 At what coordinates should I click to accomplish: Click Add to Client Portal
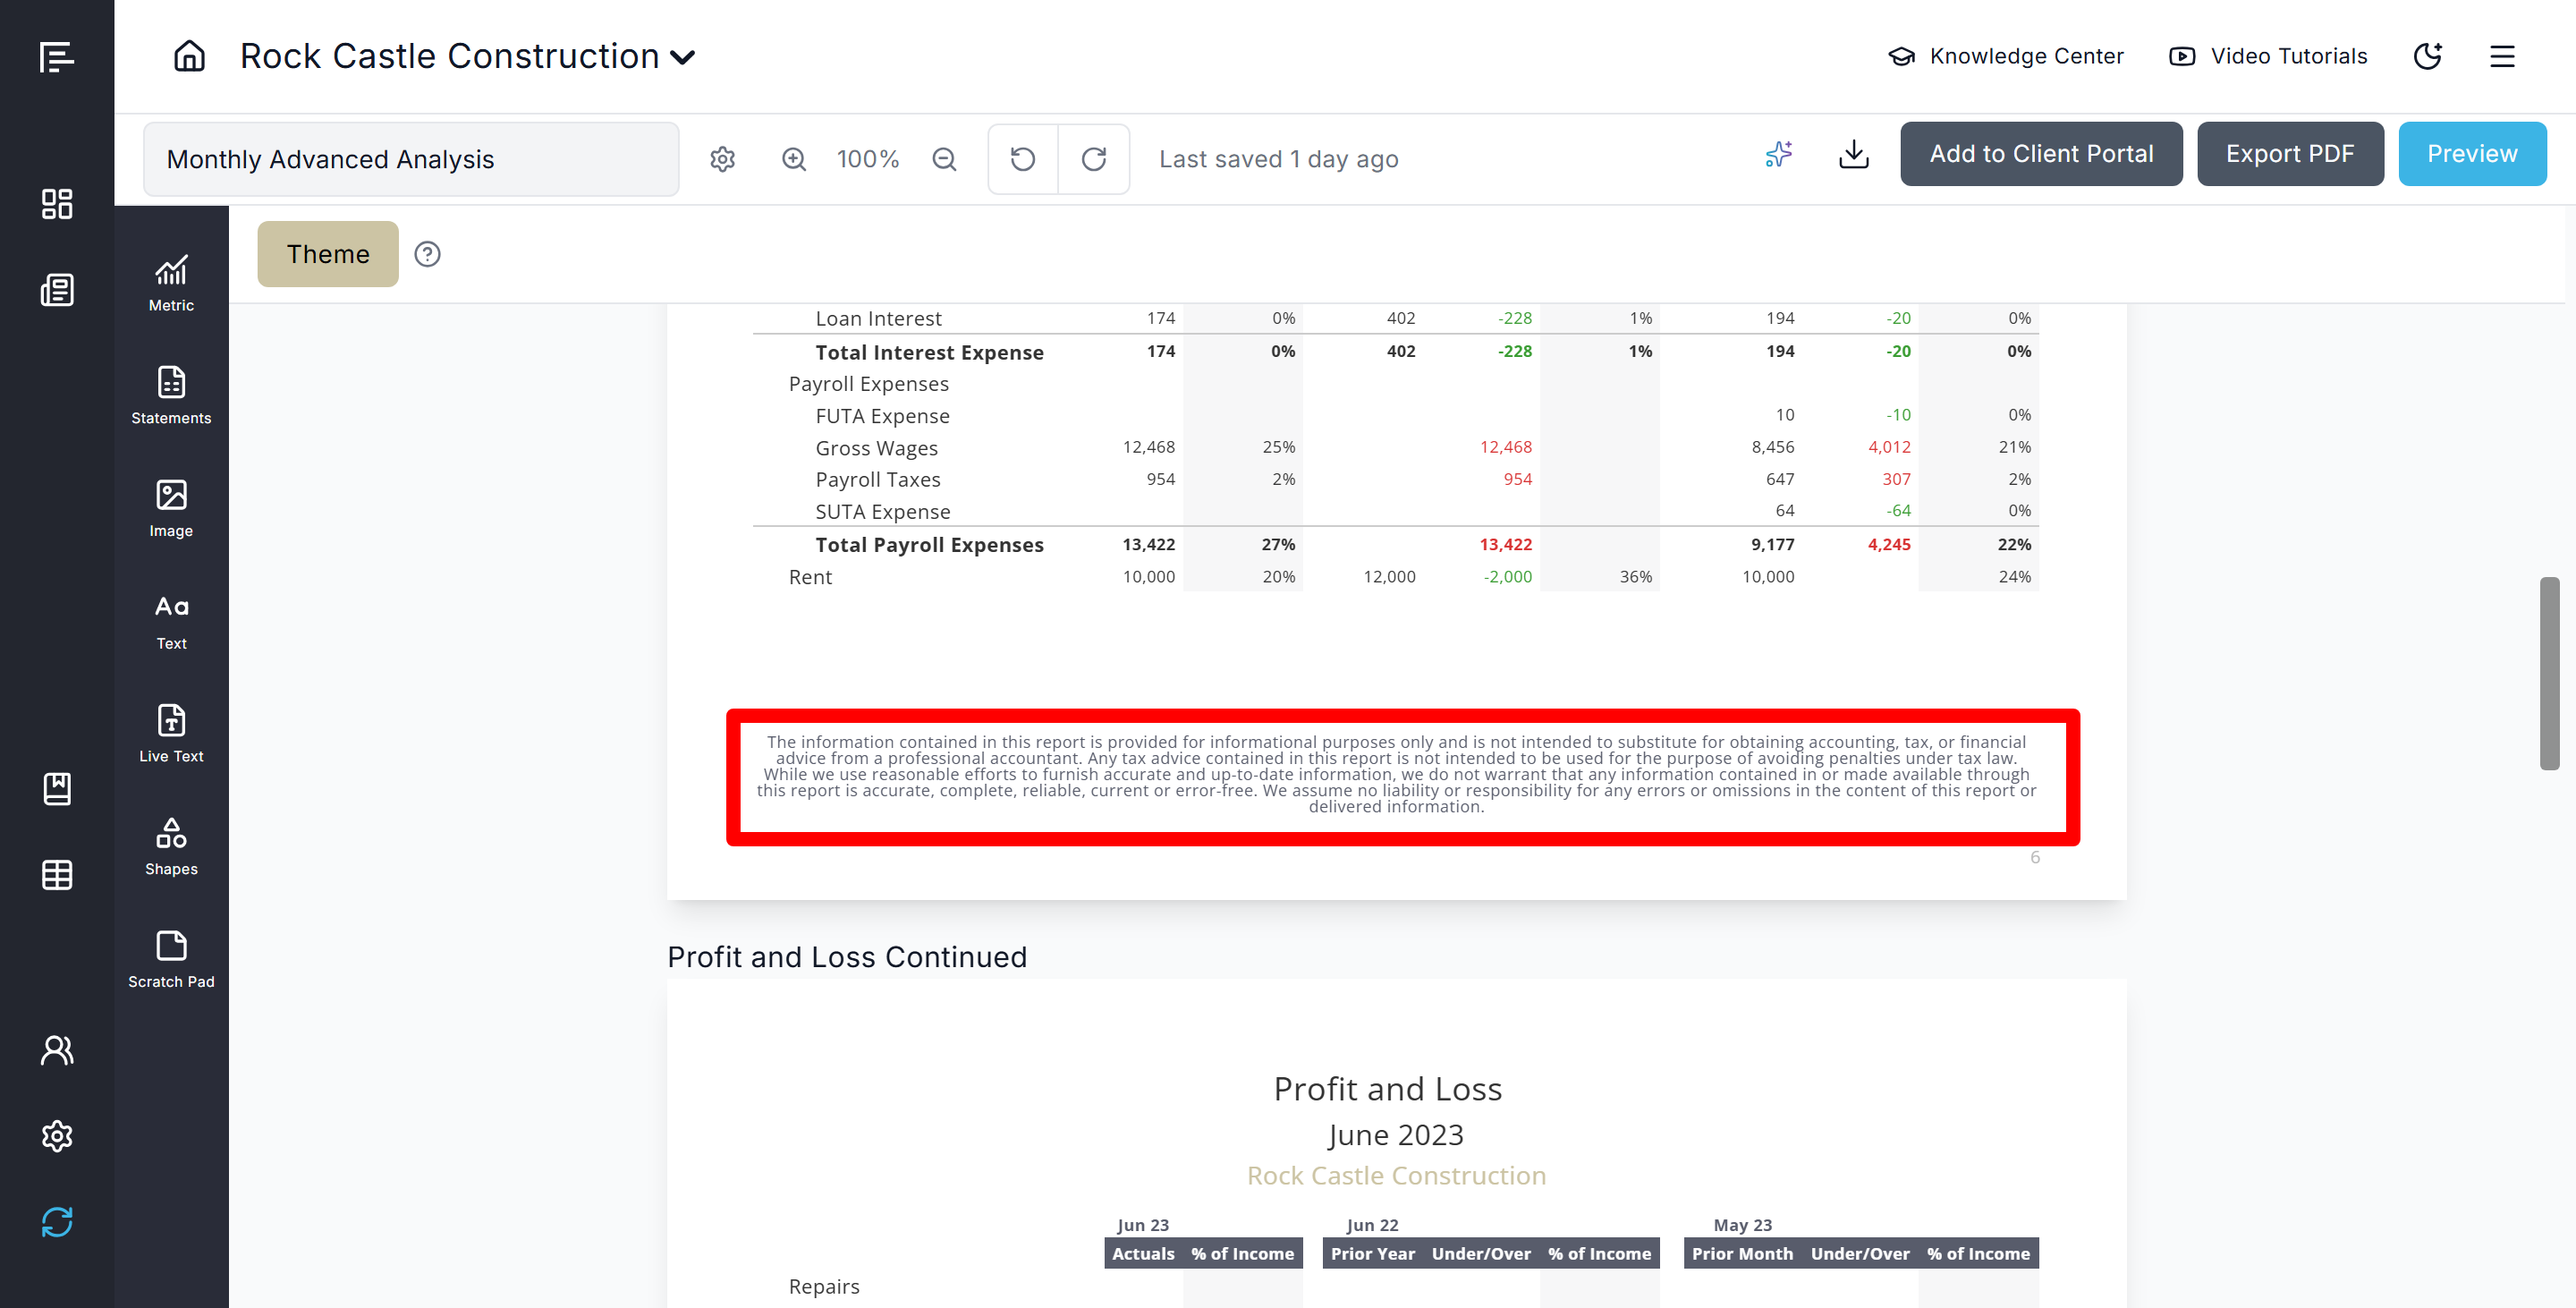click(2040, 154)
